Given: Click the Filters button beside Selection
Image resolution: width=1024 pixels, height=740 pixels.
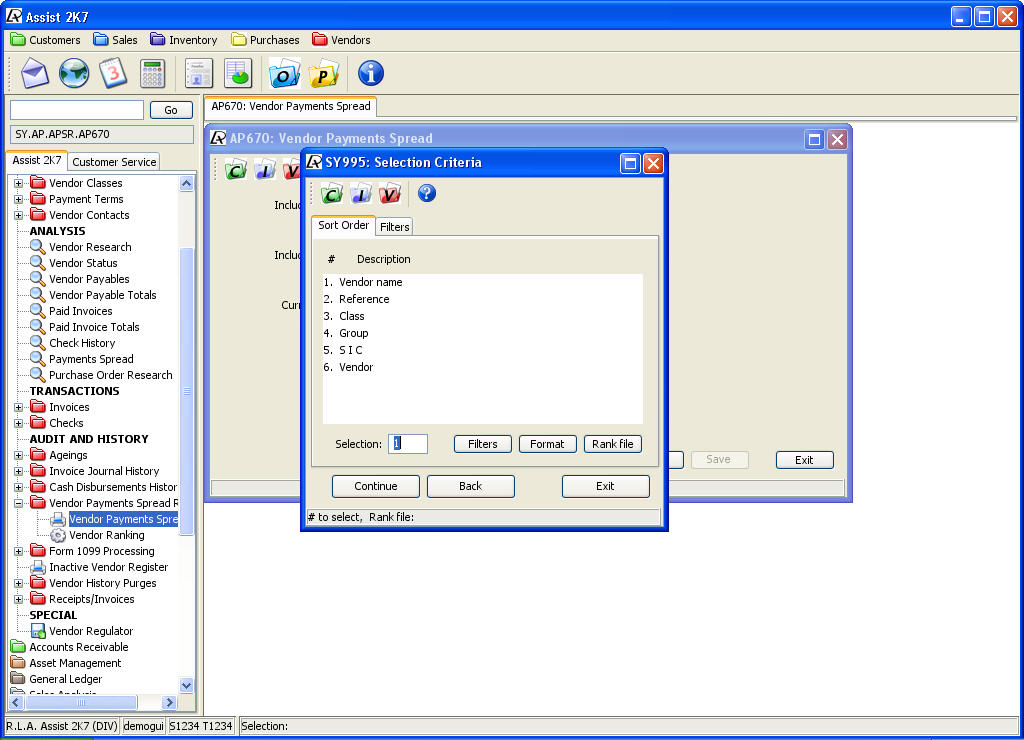Looking at the screenshot, I should point(483,444).
